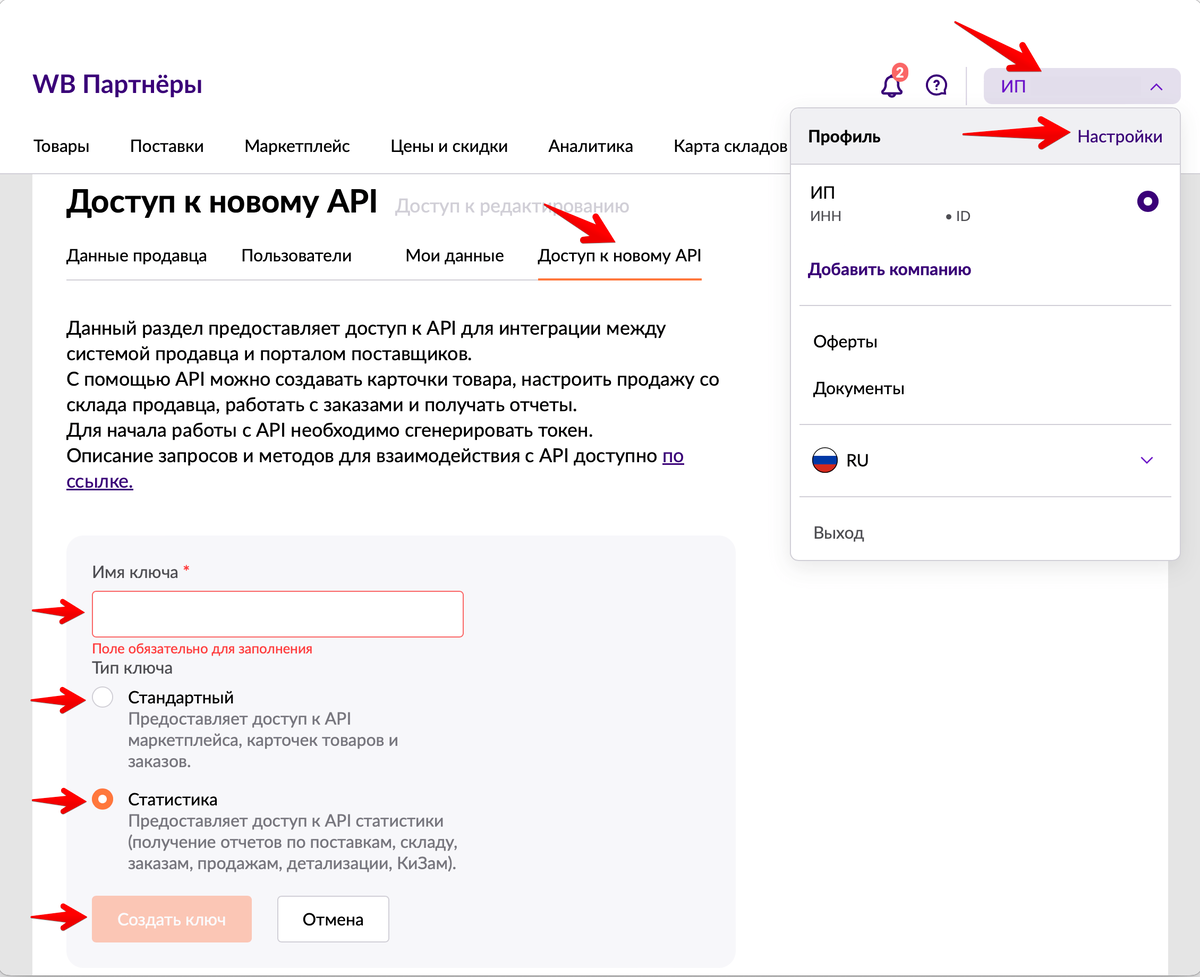
Task: Click Выход to log out
Action: (x=838, y=533)
